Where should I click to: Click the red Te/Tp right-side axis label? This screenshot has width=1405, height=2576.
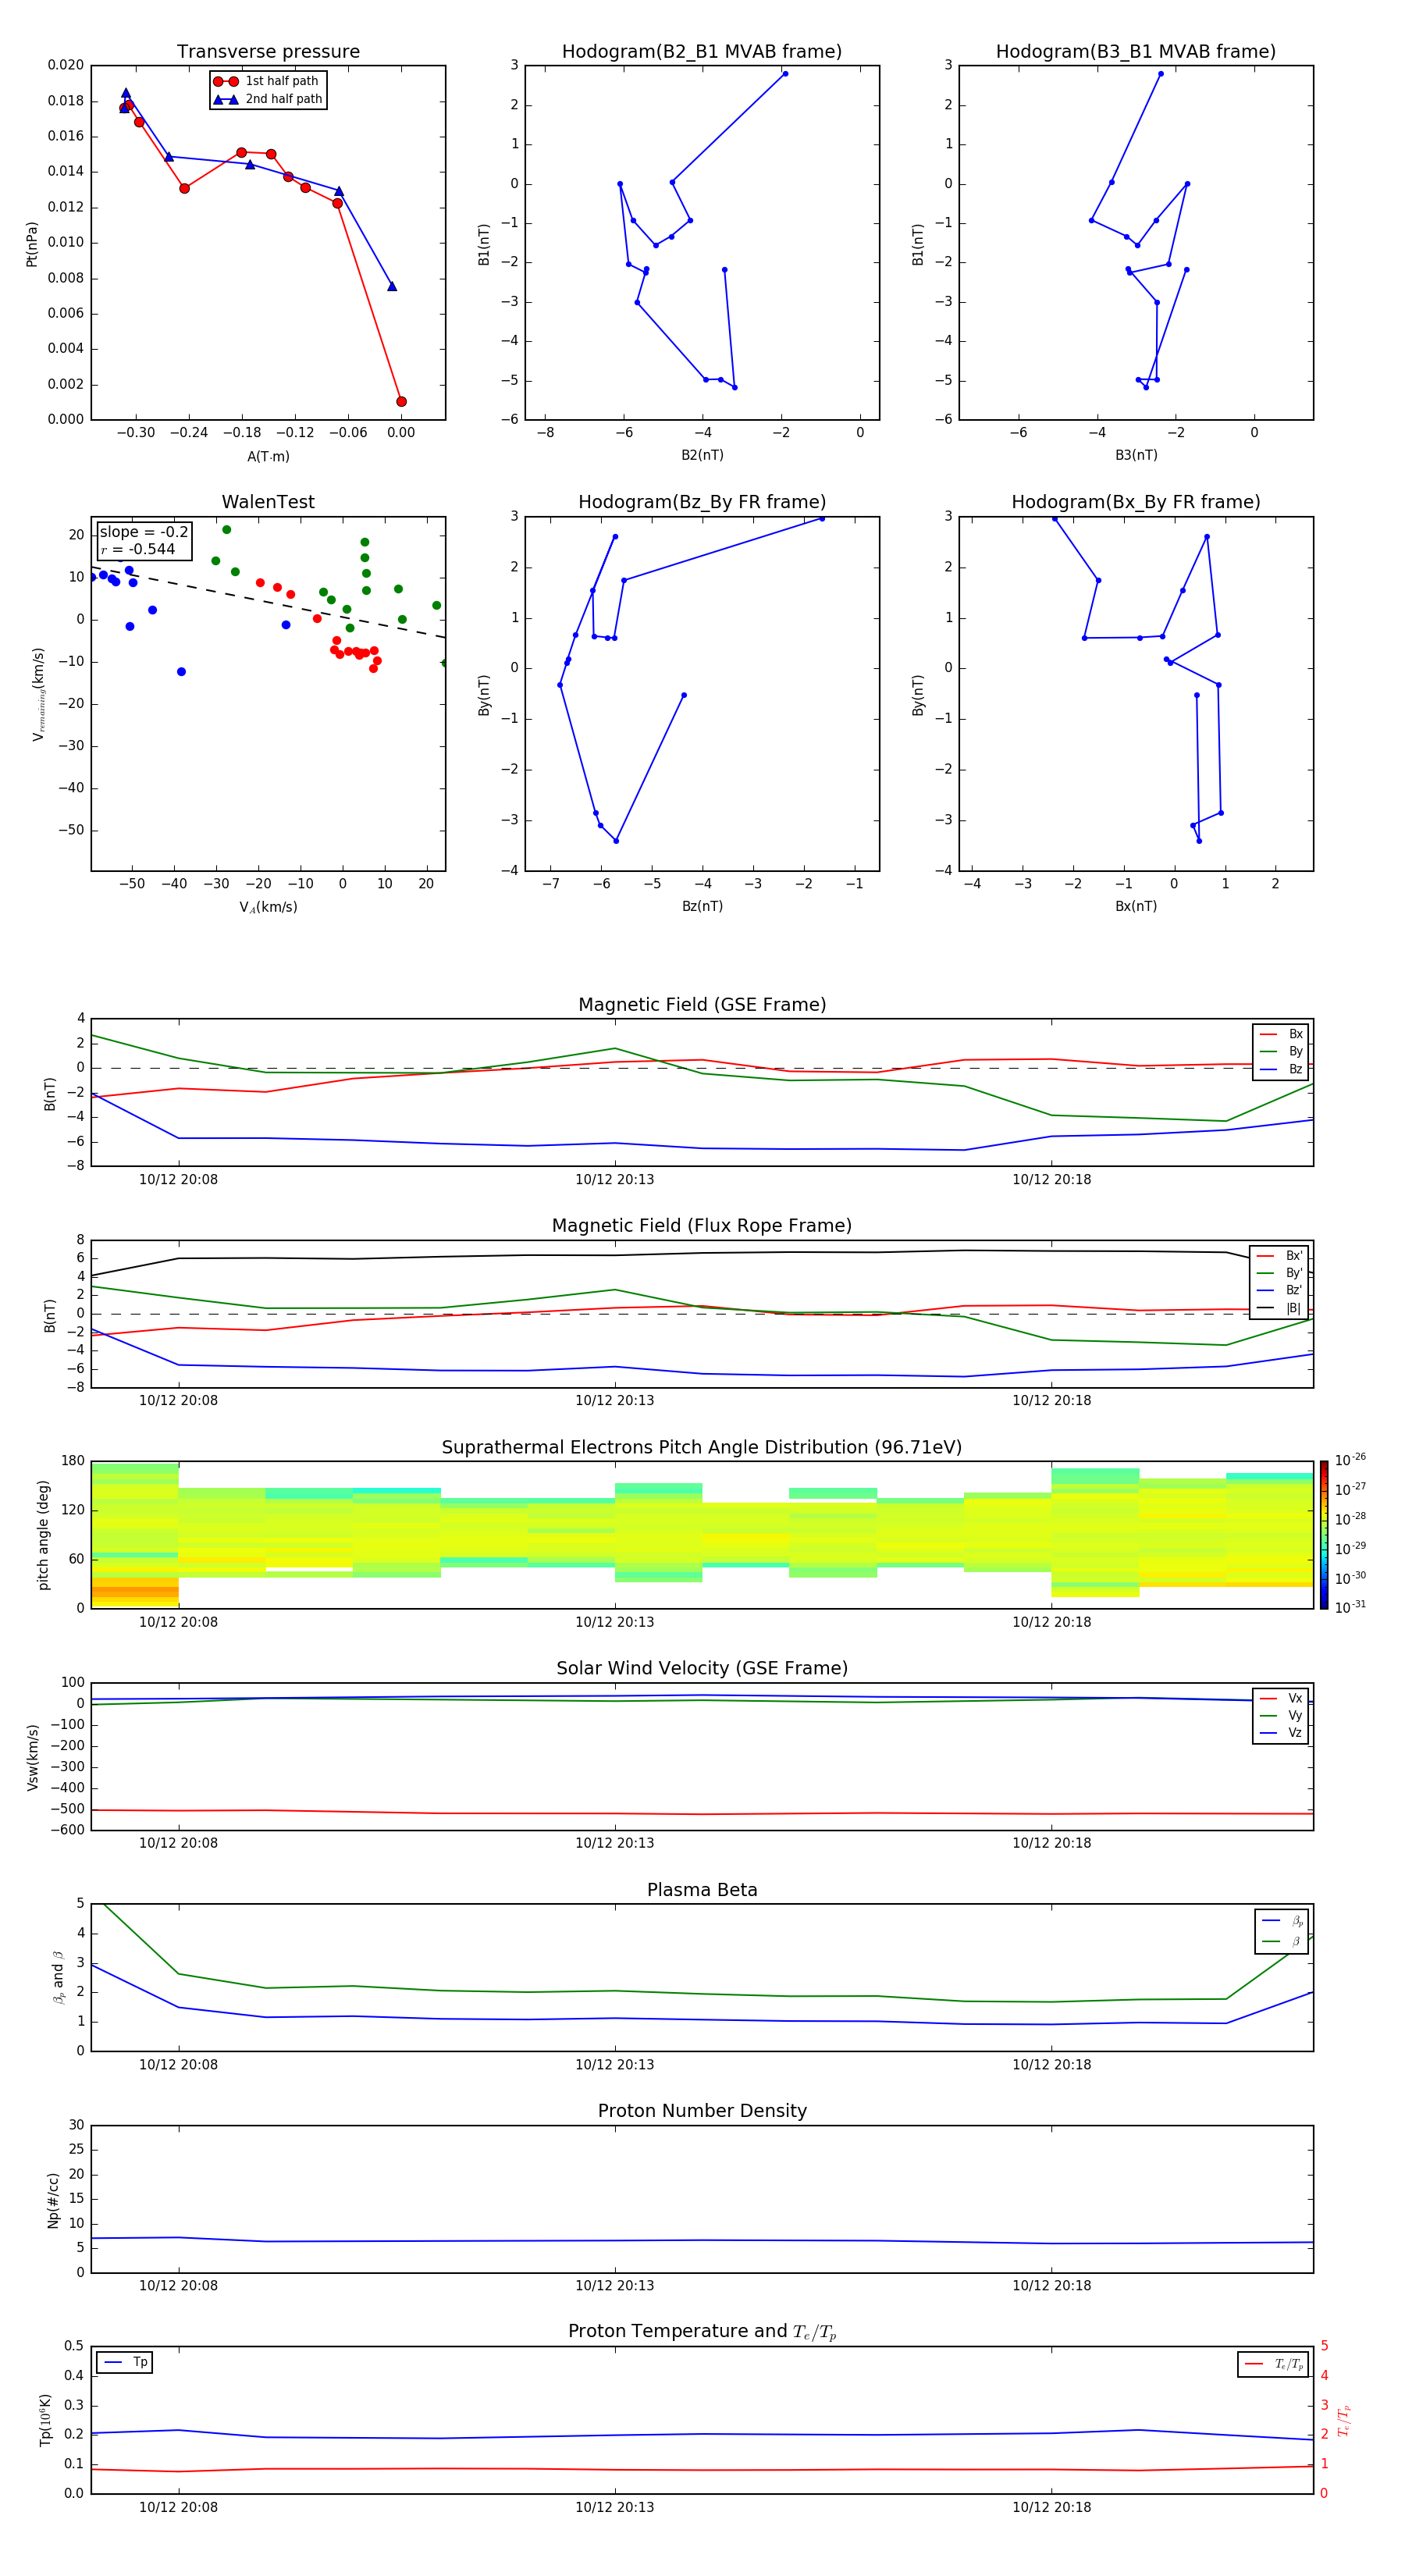[1344, 2420]
